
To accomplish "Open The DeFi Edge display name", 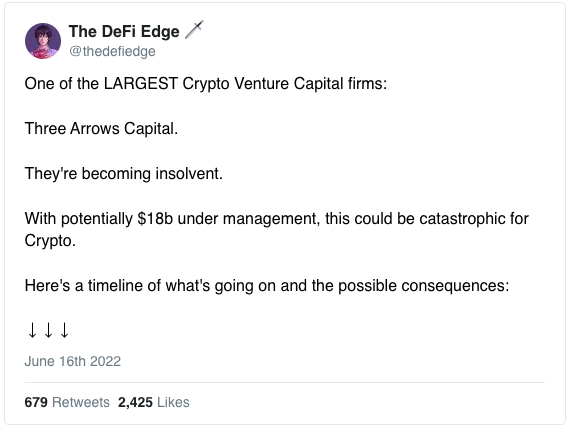I will point(124,31).
